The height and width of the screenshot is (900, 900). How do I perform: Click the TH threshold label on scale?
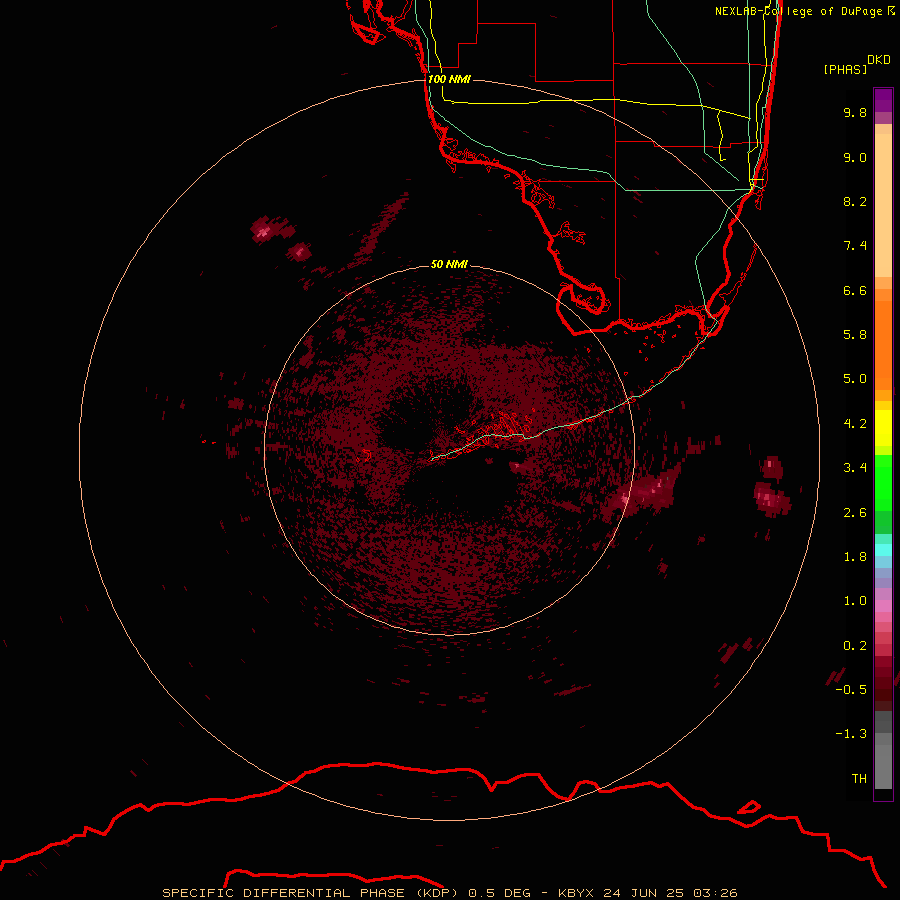pyautogui.click(x=859, y=779)
